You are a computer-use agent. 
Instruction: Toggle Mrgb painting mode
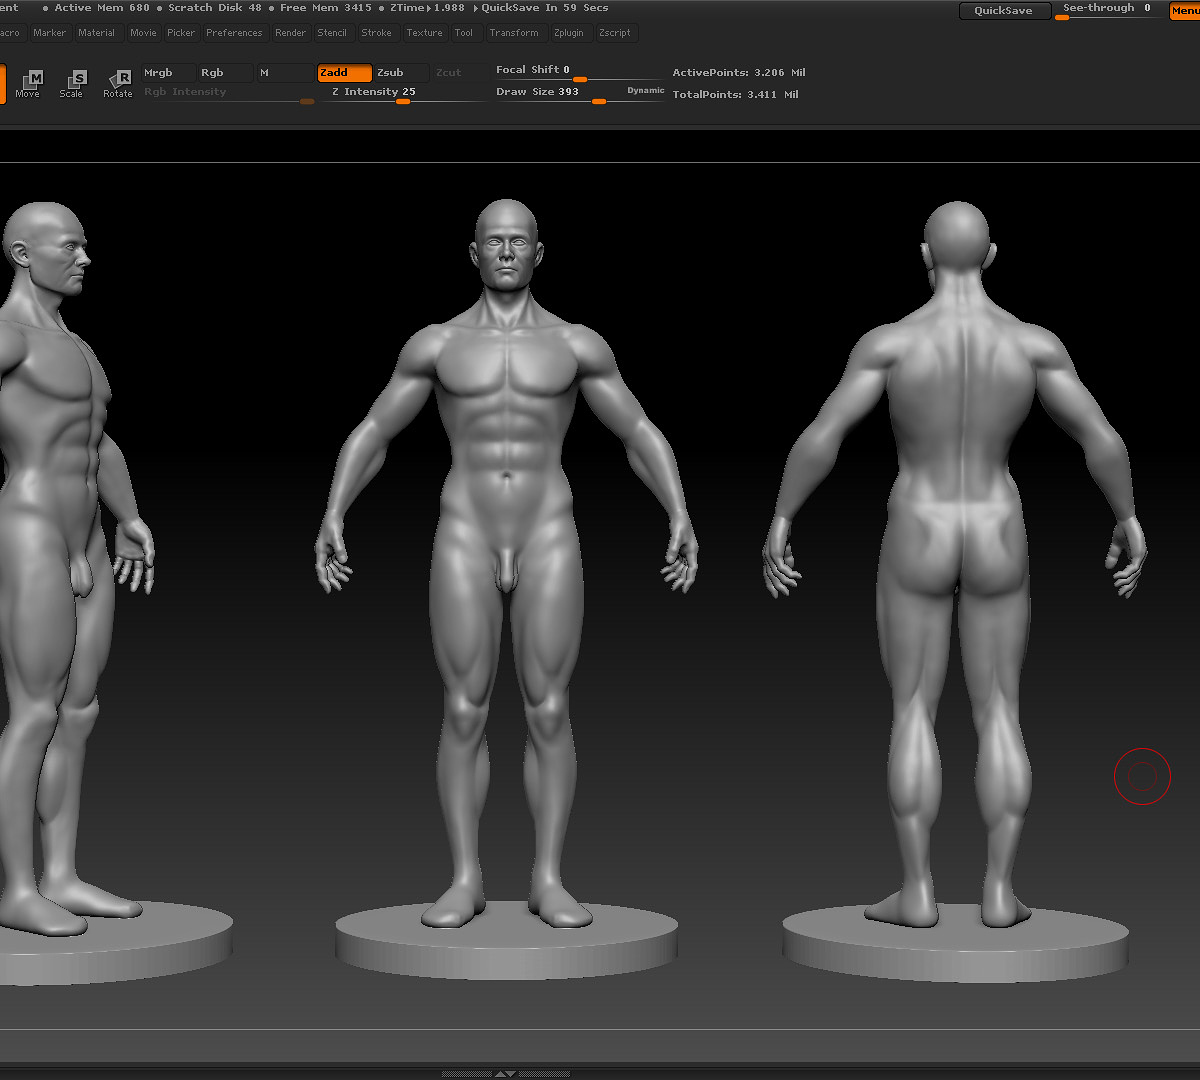pyautogui.click(x=168, y=73)
